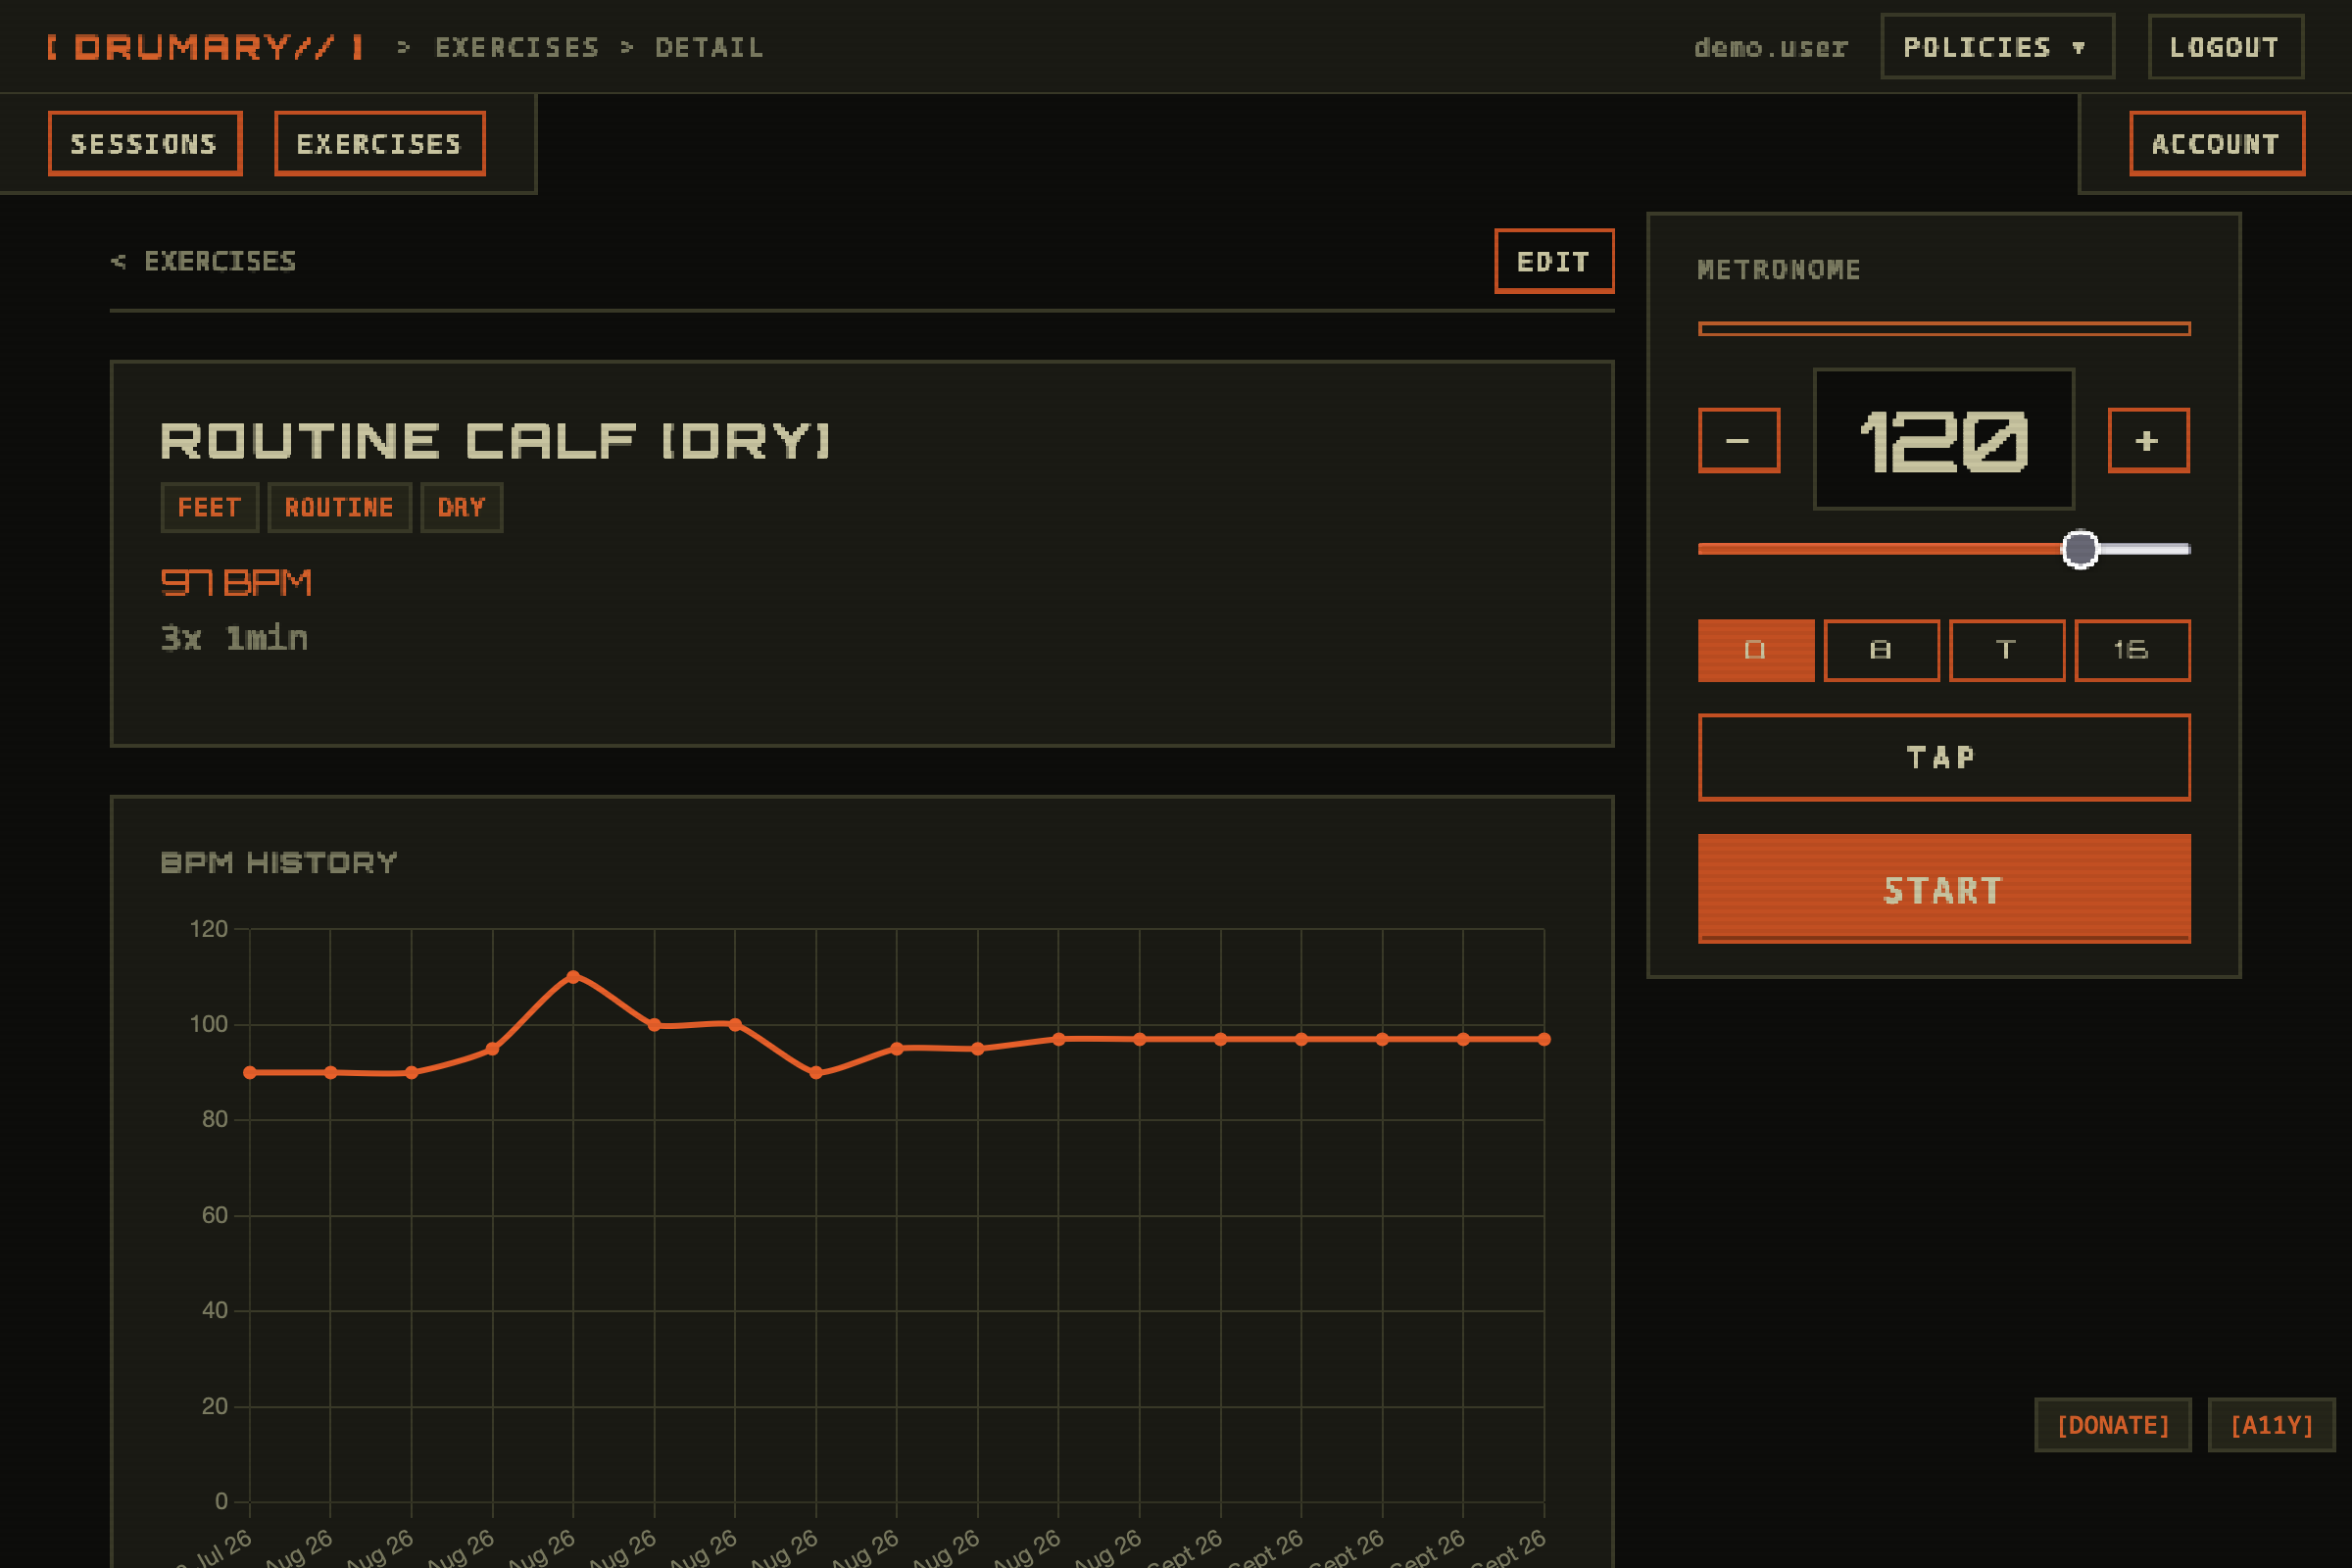Screen dimensions: 2352x1568
Task: Open the [A11Y] accessibility button
Action: (x=2272, y=1425)
